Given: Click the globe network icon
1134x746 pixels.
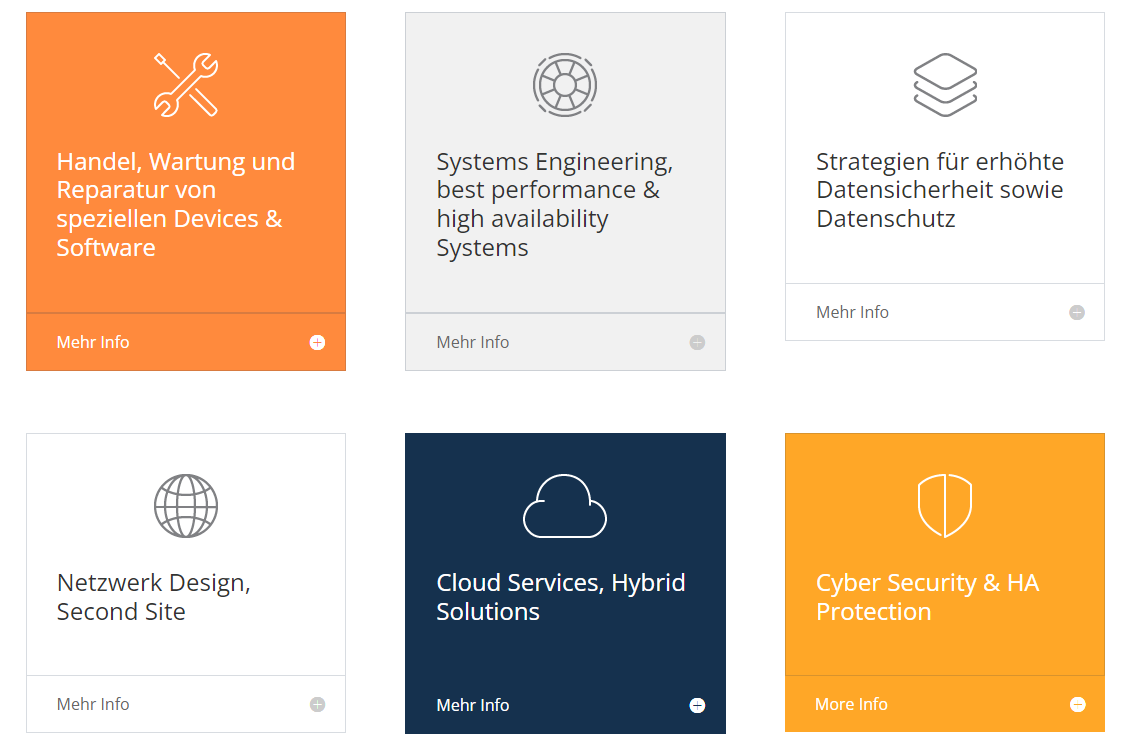Looking at the screenshot, I should [x=185, y=506].
